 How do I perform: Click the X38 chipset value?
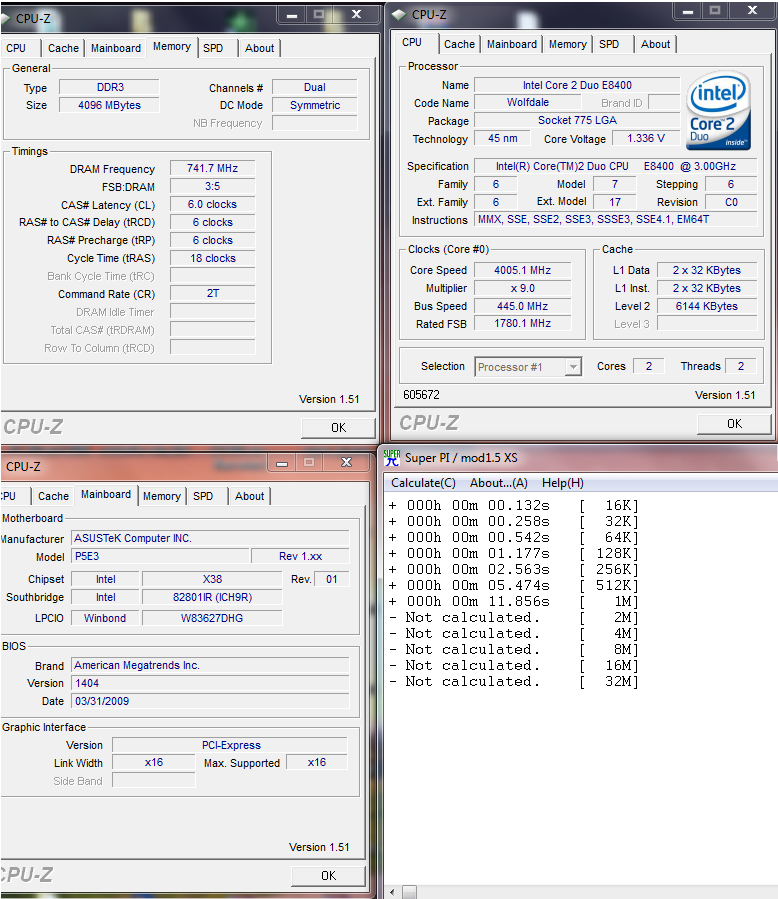212,580
